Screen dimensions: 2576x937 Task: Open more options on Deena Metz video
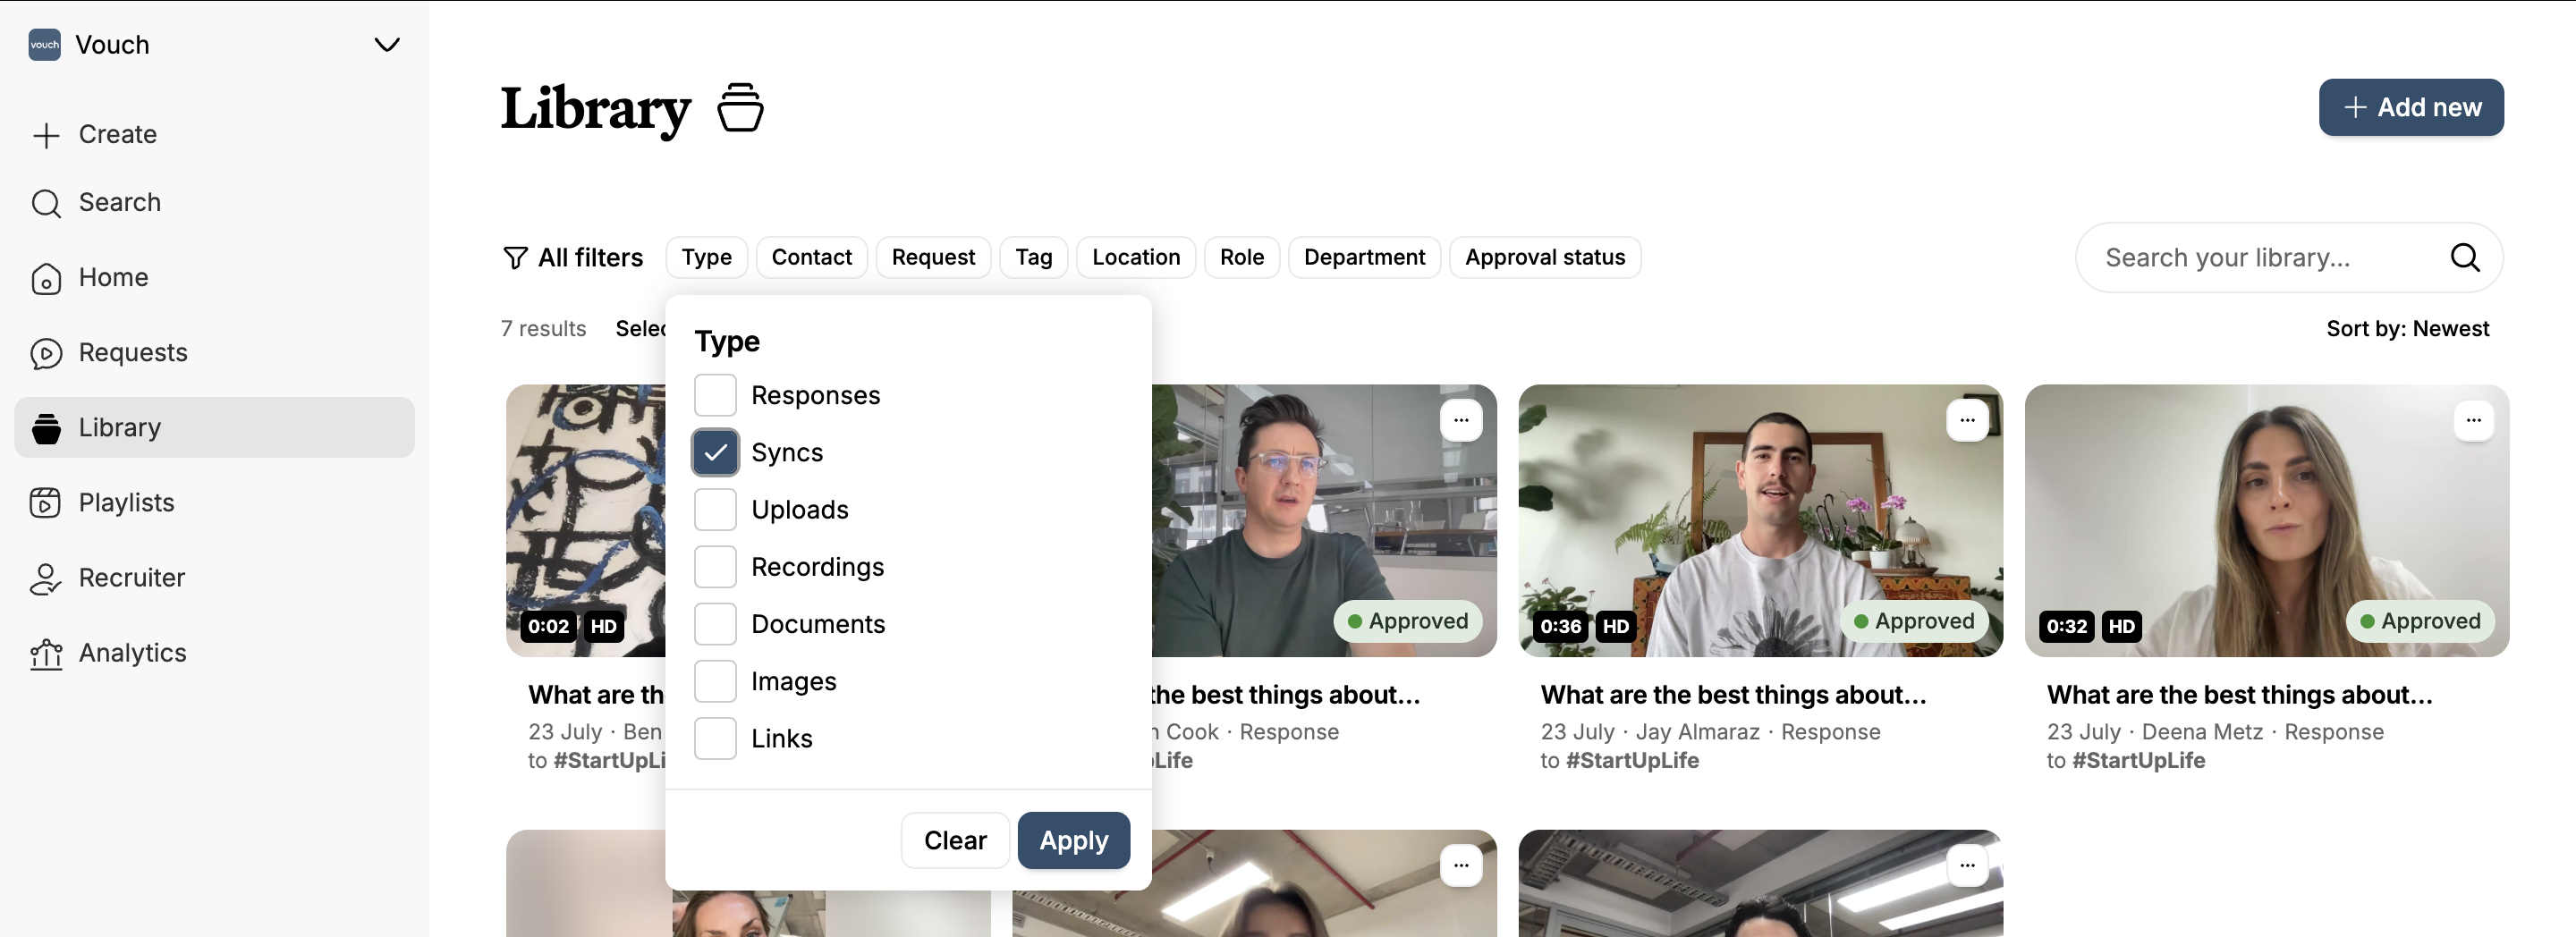point(2473,420)
